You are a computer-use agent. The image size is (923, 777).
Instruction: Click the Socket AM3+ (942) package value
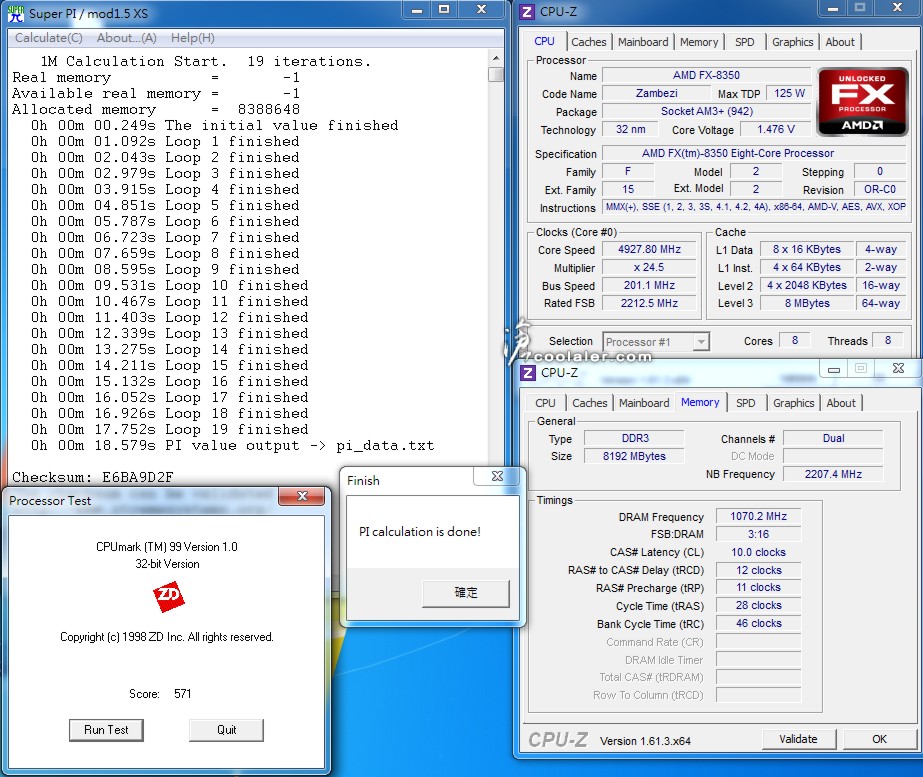706,111
